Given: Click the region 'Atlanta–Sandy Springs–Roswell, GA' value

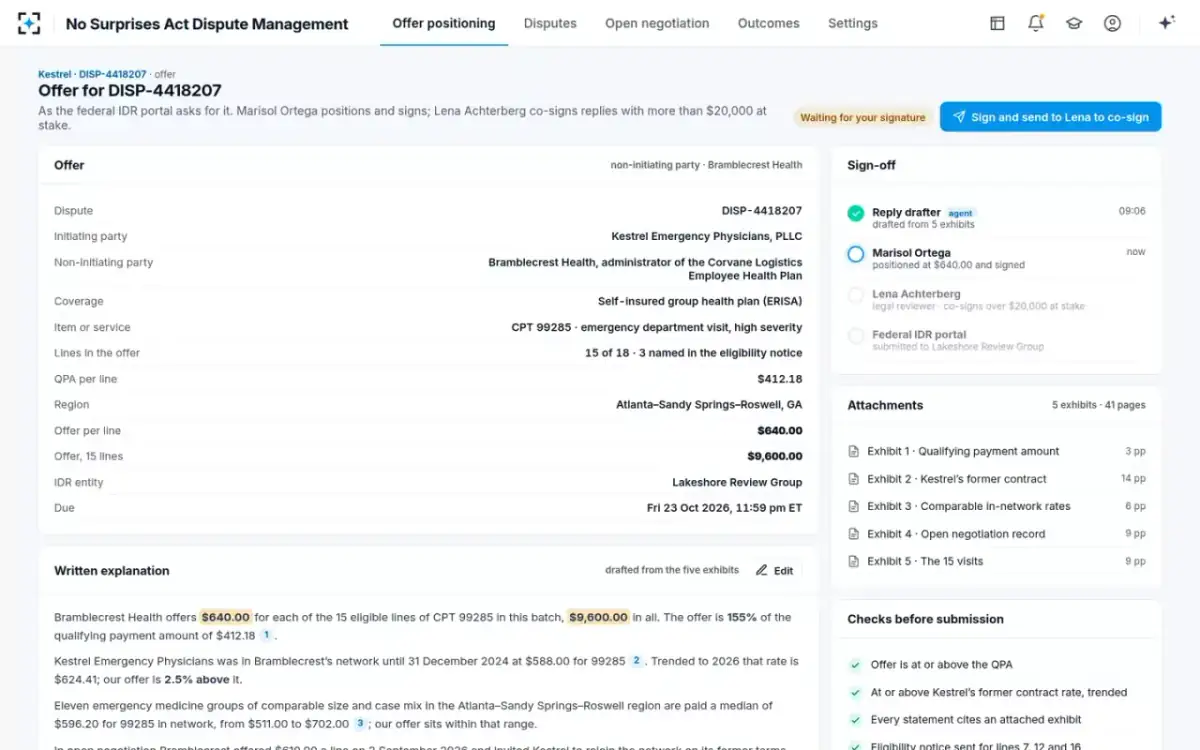Looking at the screenshot, I should (709, 405).
